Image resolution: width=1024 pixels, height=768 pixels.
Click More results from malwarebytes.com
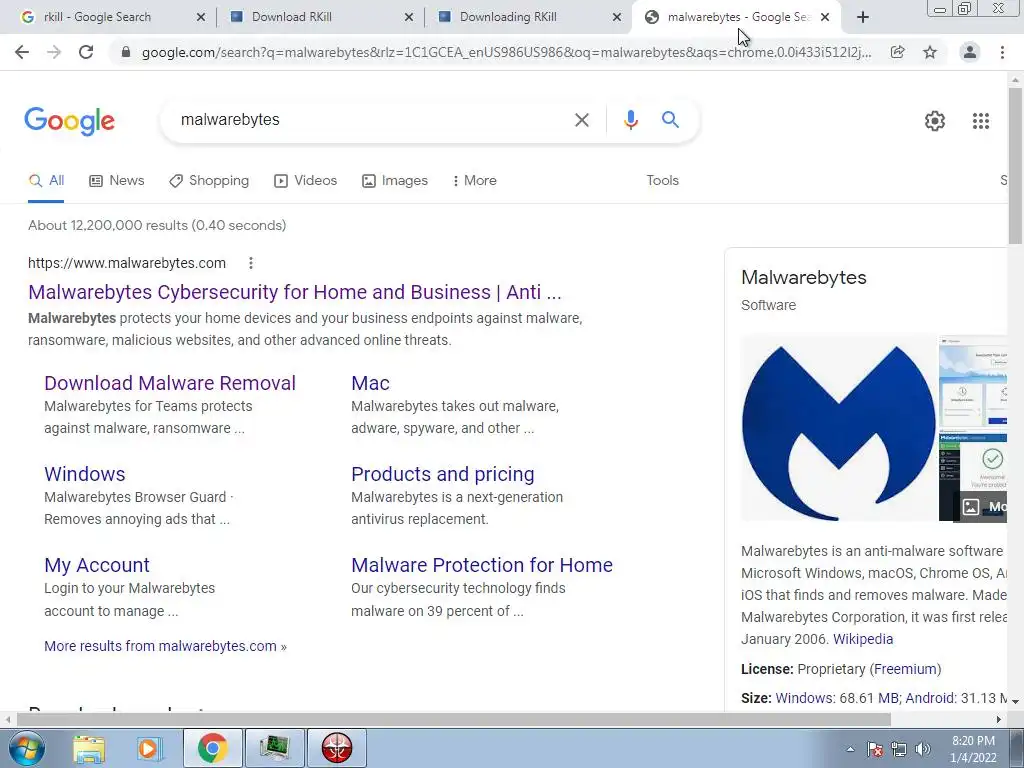coord(165,647)
